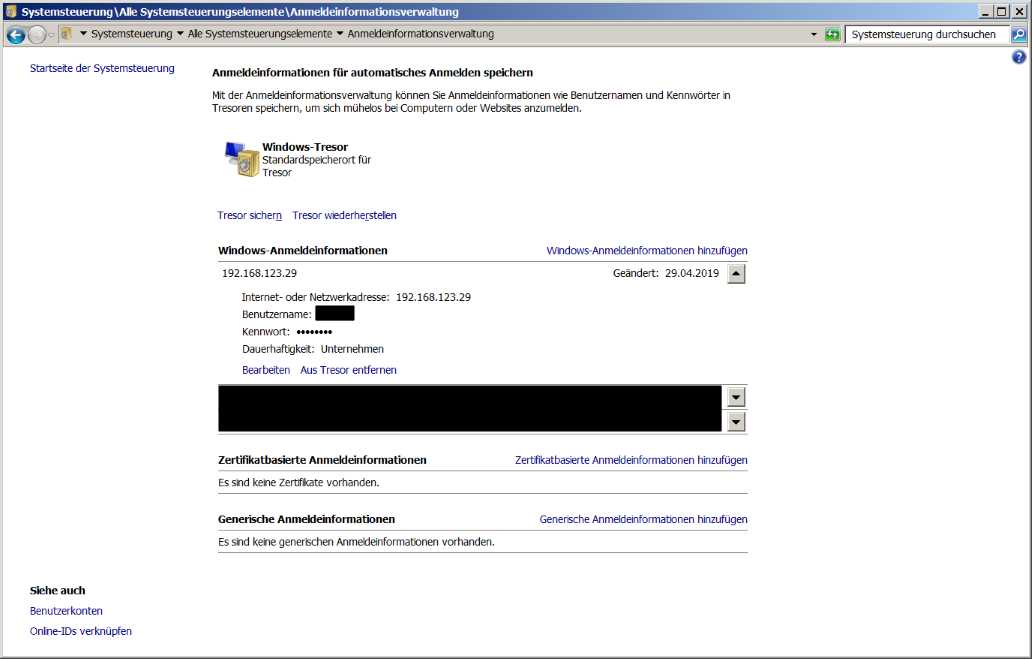The width and height of the screenshot is (1032, 659).
Task: Minimize the Anmeldeinformationsverwaltung window
Action: (985, 11)
